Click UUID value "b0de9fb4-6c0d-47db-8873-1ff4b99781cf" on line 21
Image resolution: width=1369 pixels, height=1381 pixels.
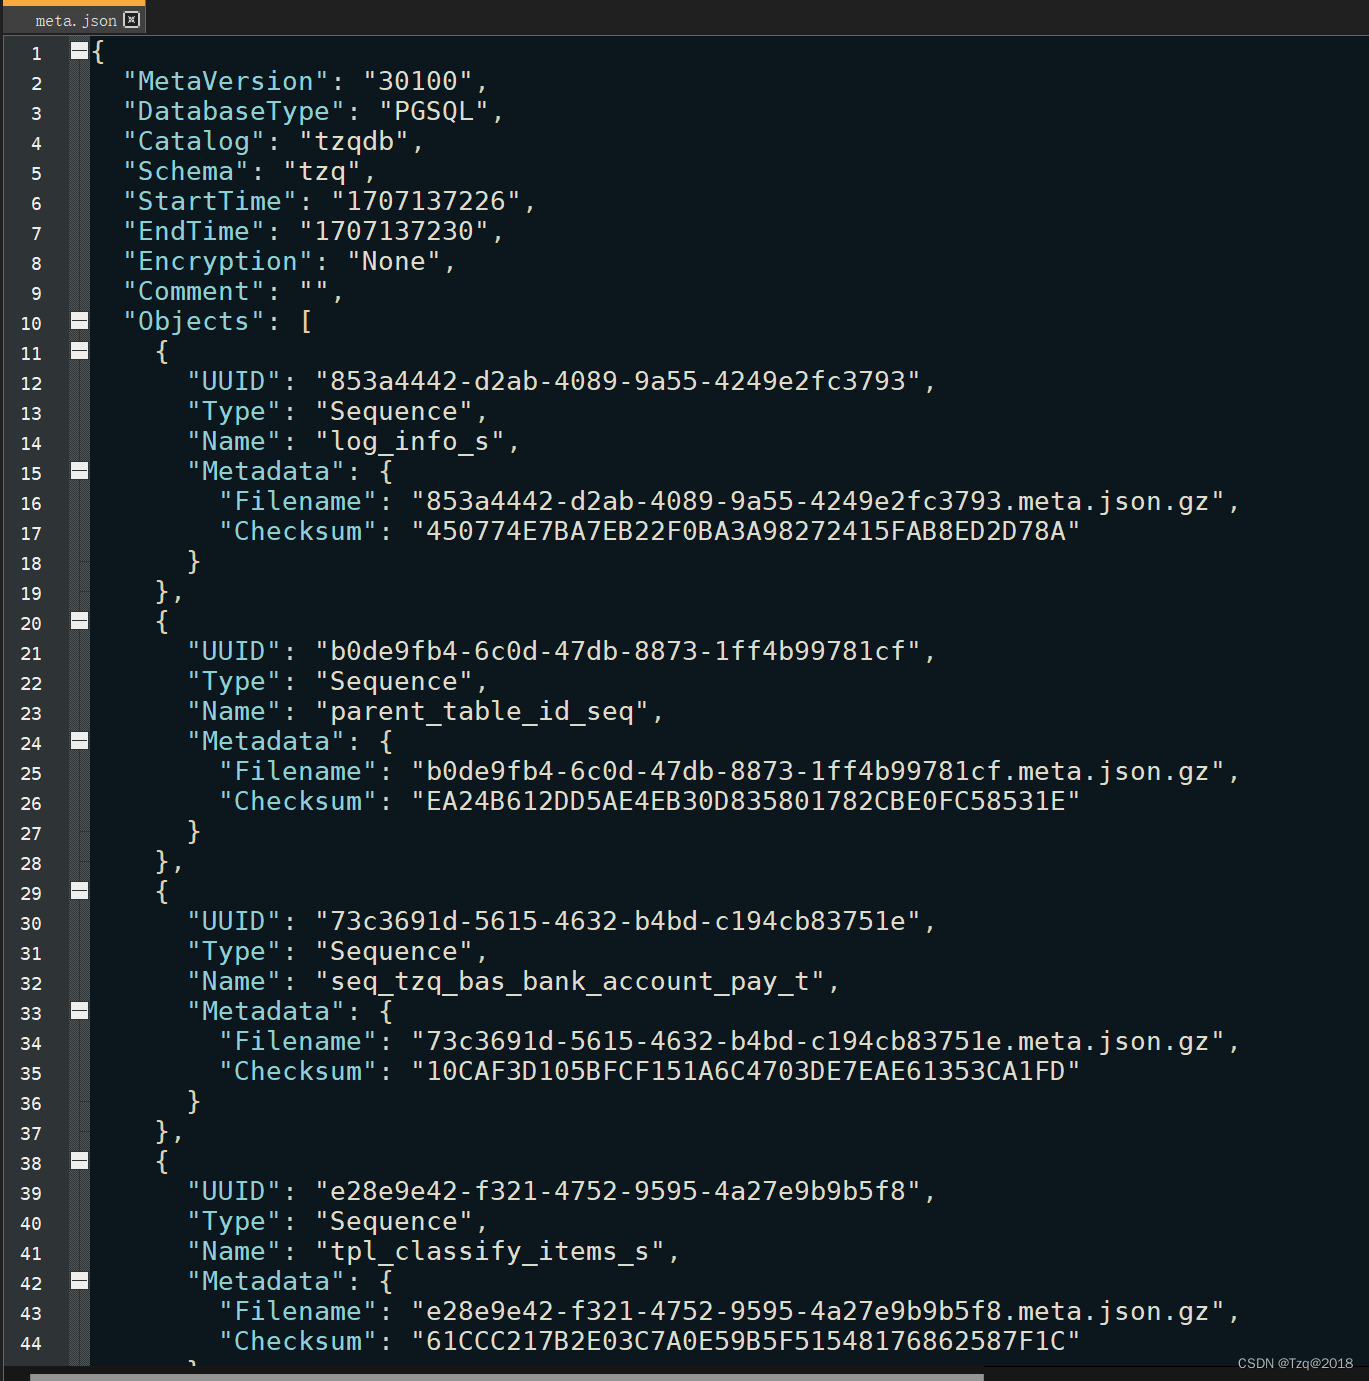[618, 651]
